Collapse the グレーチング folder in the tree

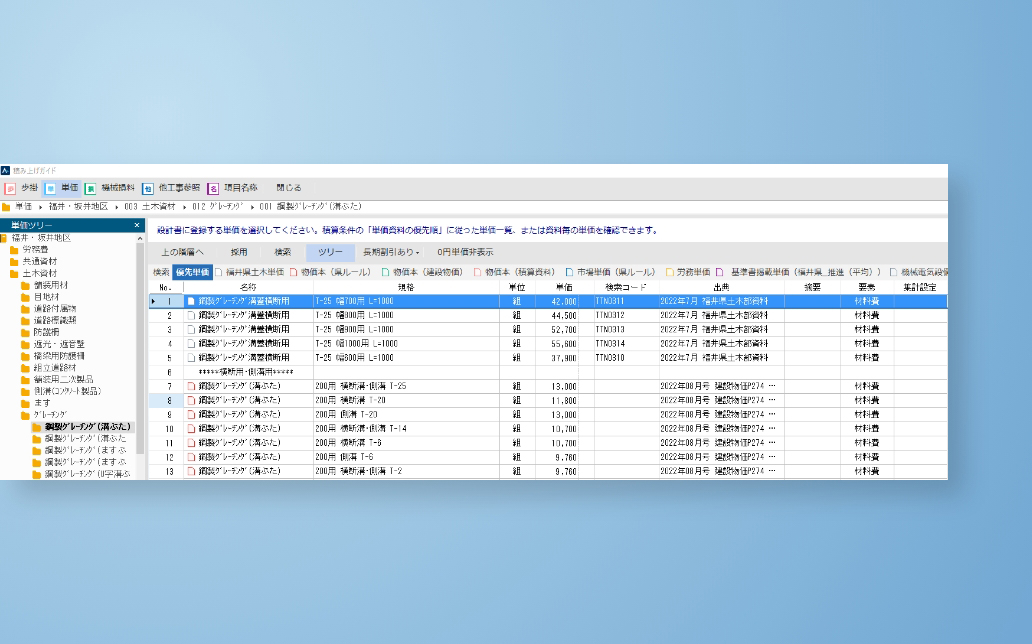[x=26, y=414]
